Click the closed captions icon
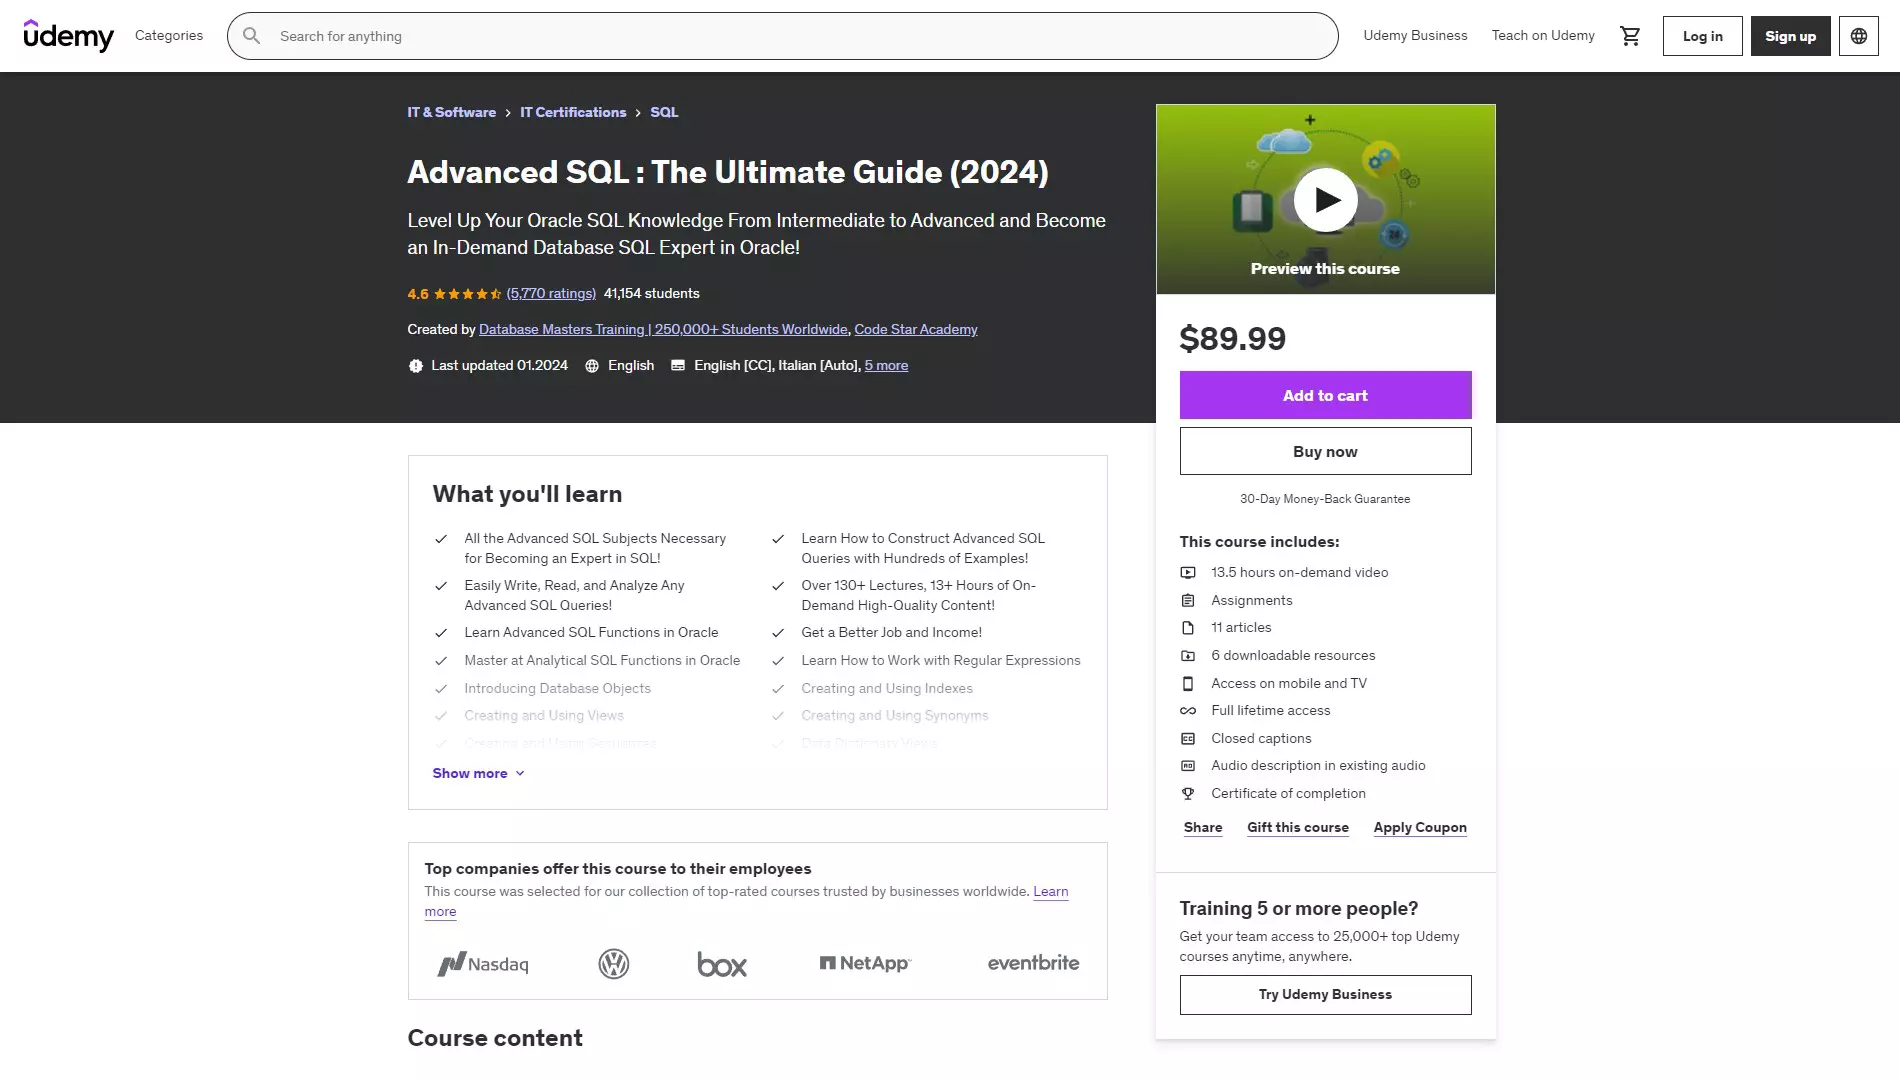This screenshot has height=1080, width=1900. tap(1188, 738)
